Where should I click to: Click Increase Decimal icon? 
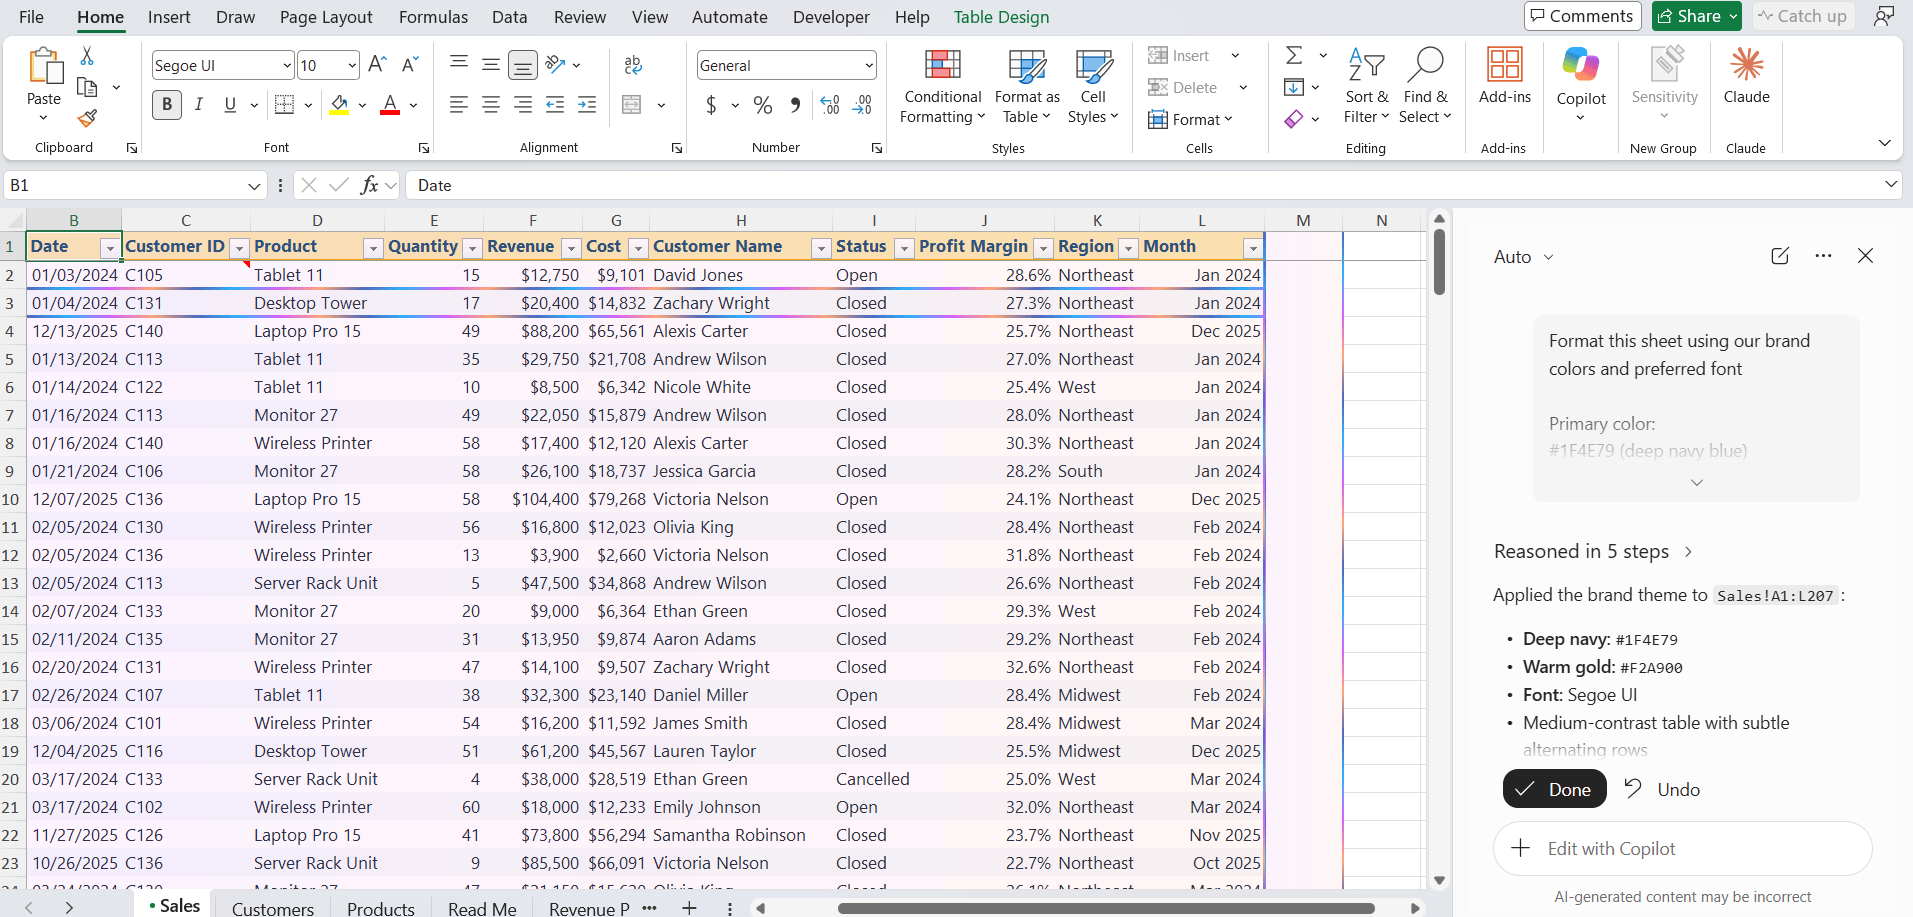[x=830, y=104]
